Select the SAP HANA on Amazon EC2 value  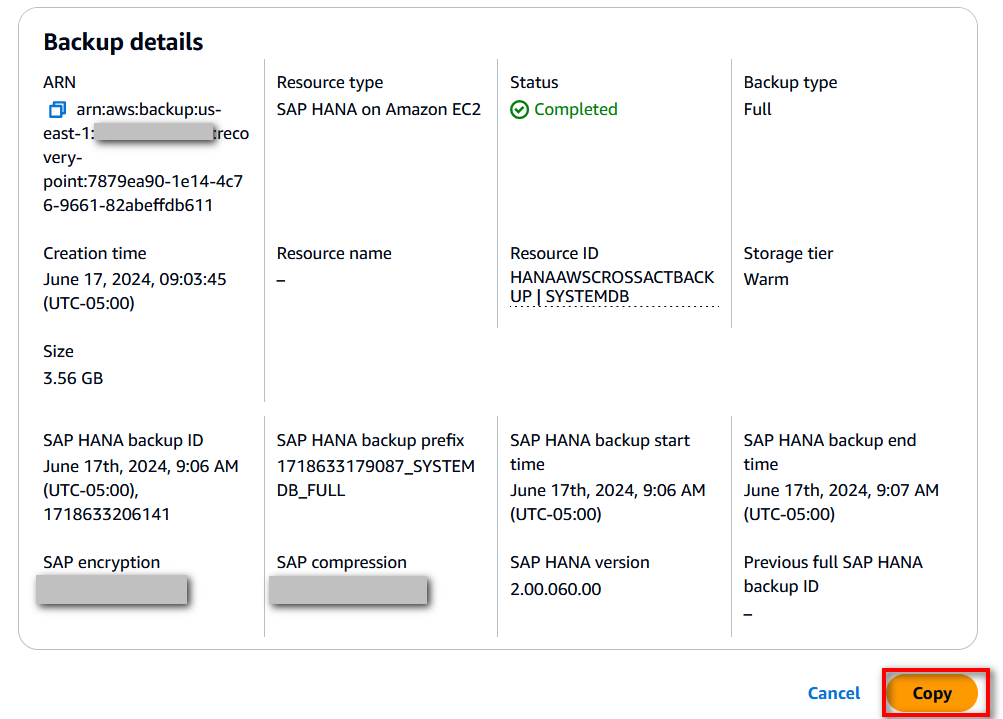tap(378, 109)
